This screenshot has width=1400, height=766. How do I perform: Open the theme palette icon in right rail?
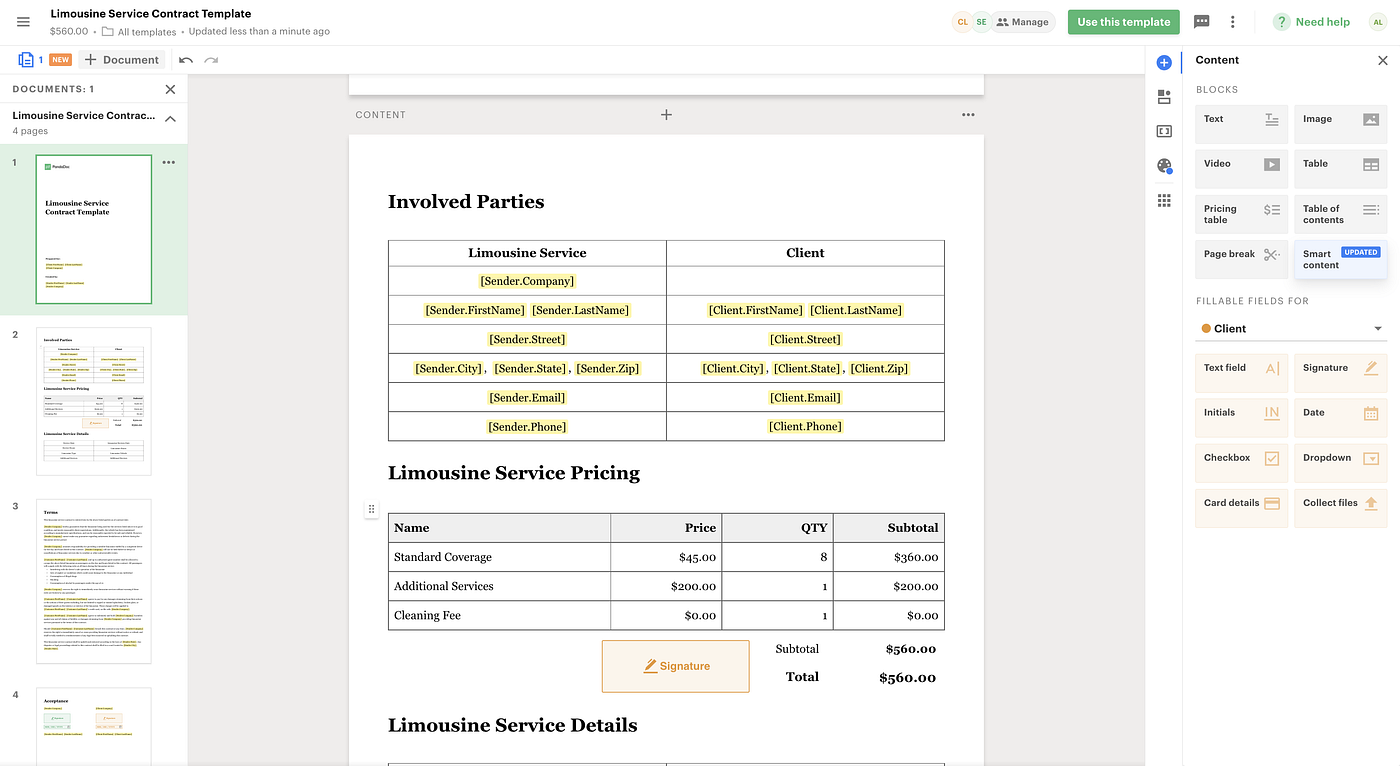point(1163,165)
